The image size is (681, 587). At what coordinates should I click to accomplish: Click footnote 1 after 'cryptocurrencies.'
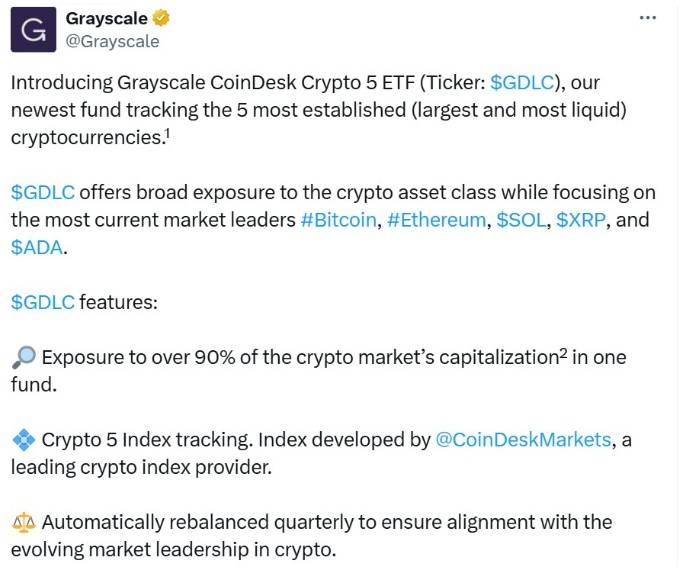click(x=167, y=135)
